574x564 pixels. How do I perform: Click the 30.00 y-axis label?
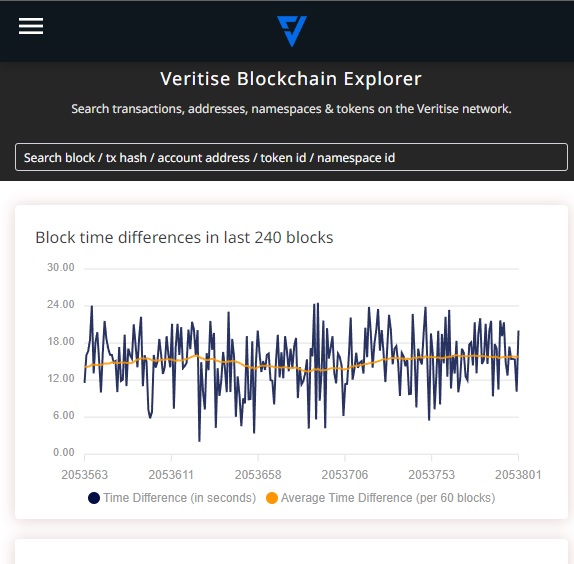[61, 268]
